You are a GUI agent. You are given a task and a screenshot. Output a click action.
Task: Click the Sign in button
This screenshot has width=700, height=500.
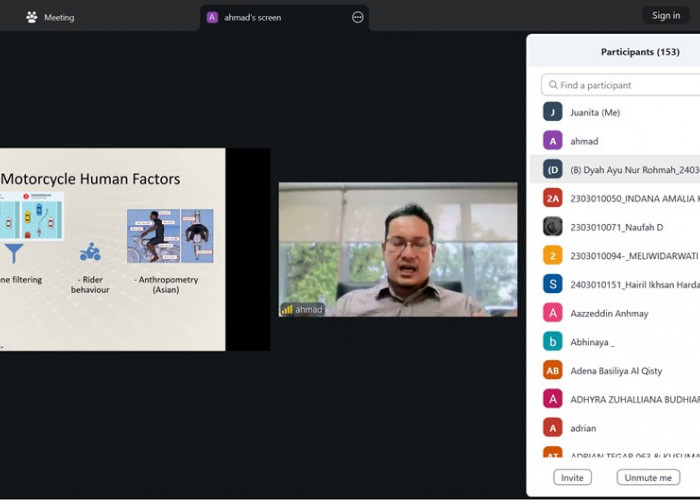tap(666, 15)
